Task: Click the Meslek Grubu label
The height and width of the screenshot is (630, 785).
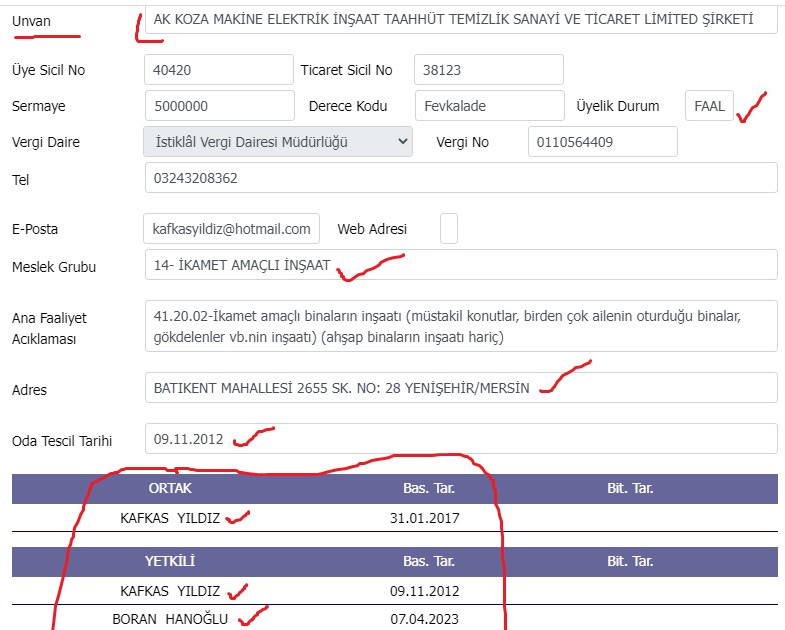Action: coord(54,267)
